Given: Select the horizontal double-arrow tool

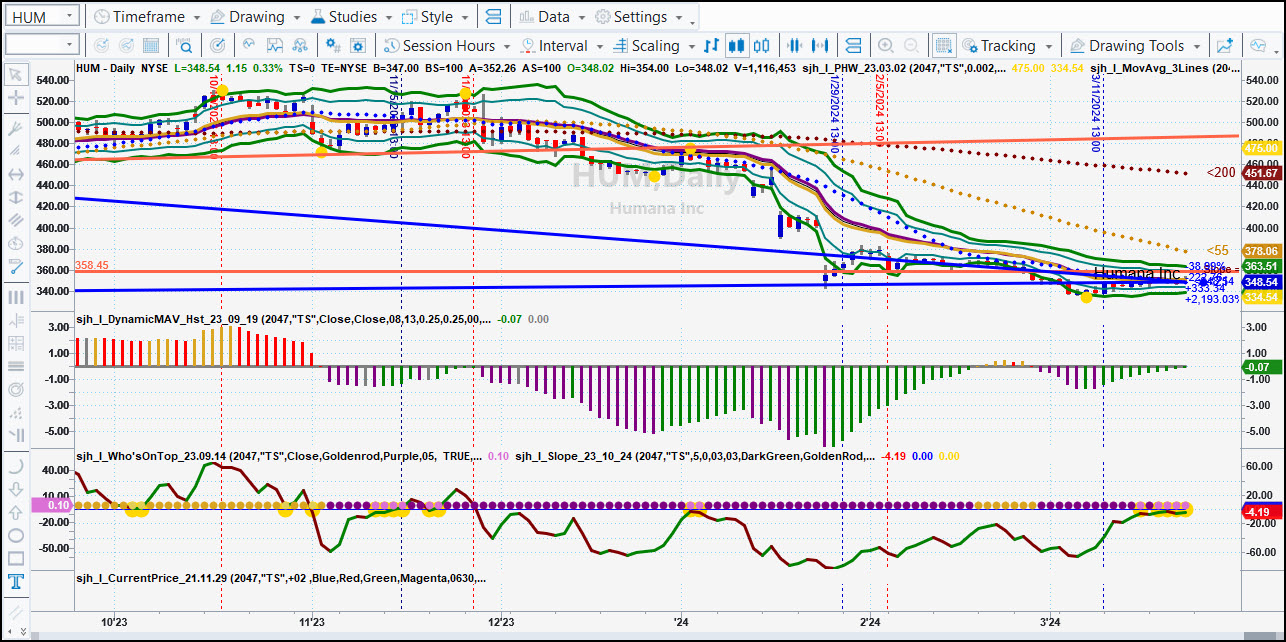Looking at the screenshot, I should (15, 174).
